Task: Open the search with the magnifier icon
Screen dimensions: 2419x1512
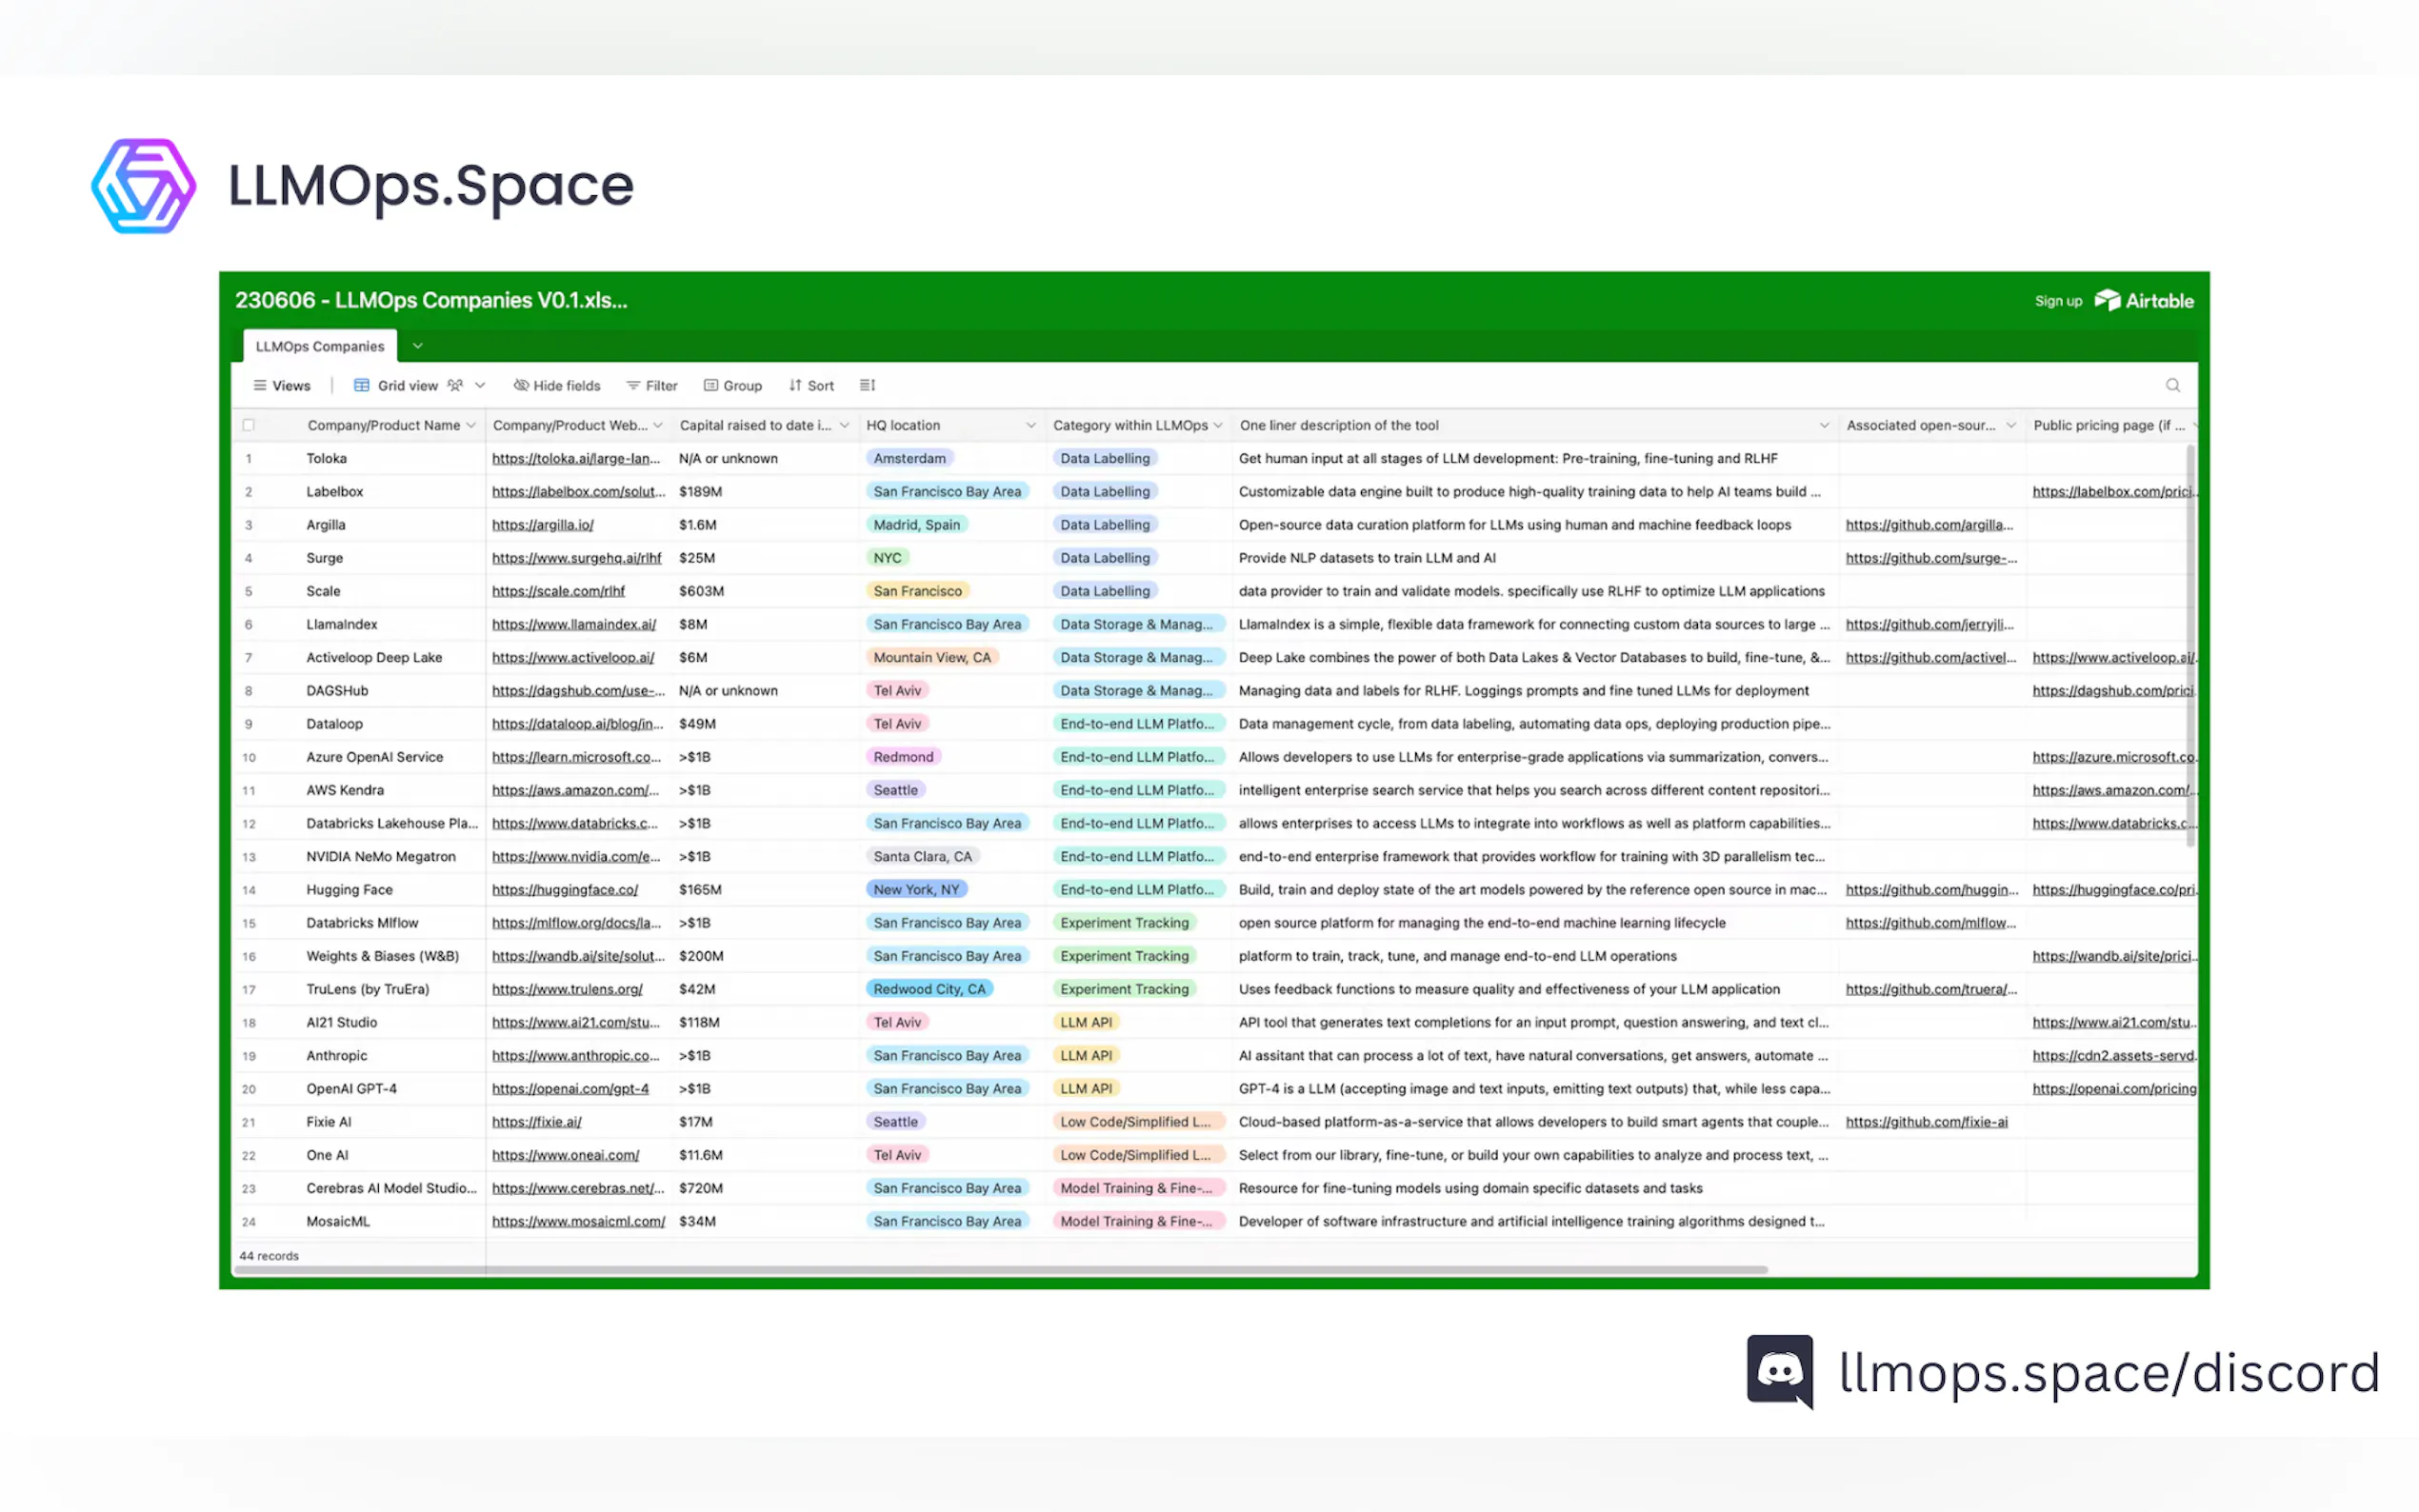Action: click(2172, 385)
